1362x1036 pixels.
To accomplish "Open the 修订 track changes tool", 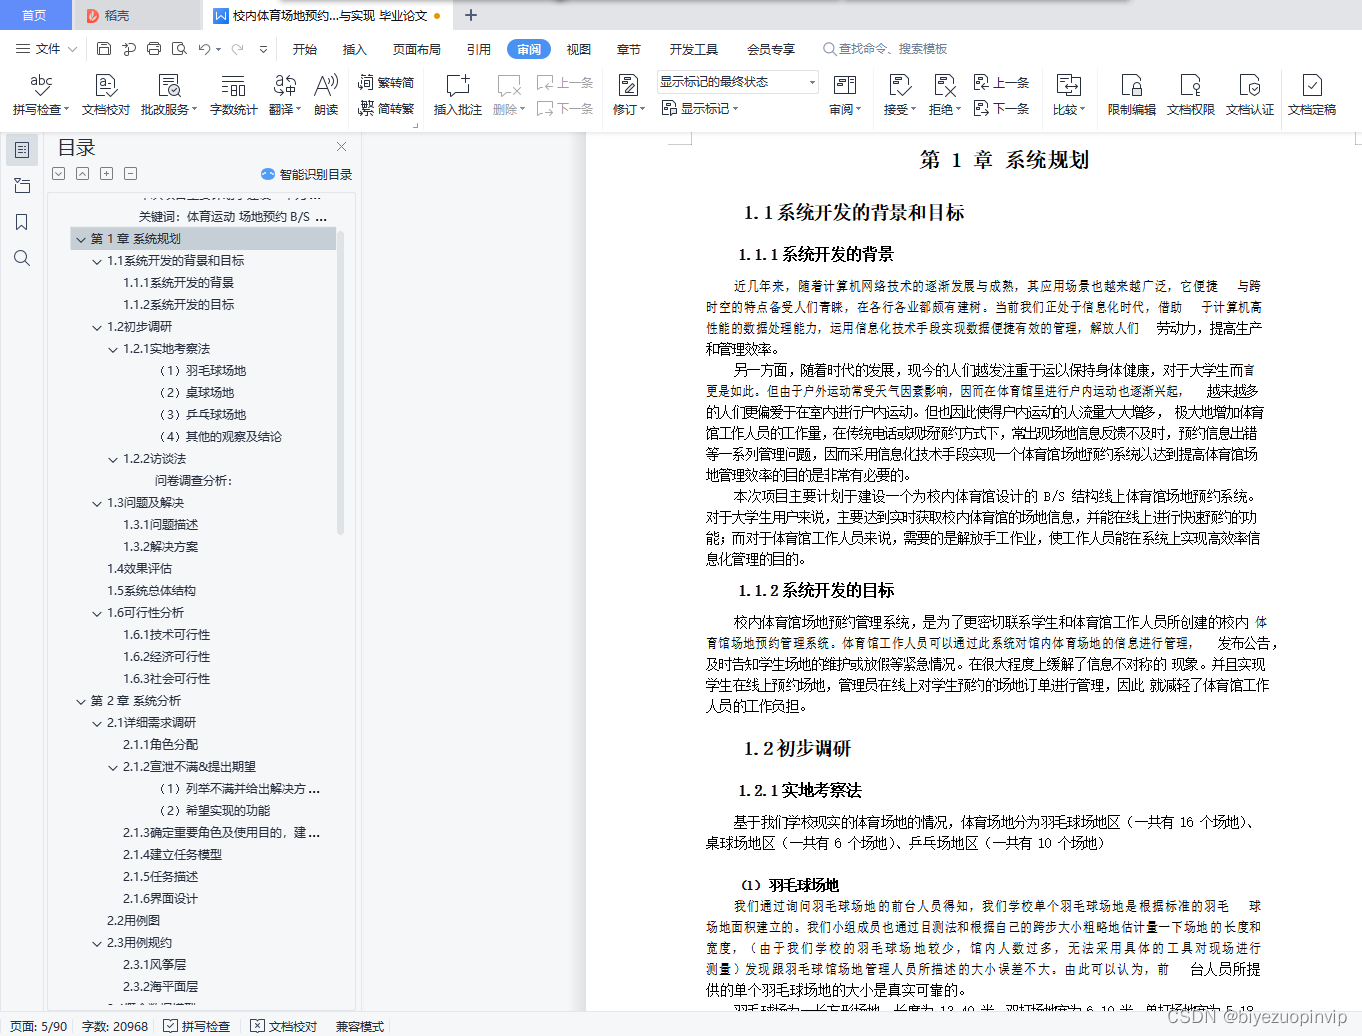I will point(629,95).
